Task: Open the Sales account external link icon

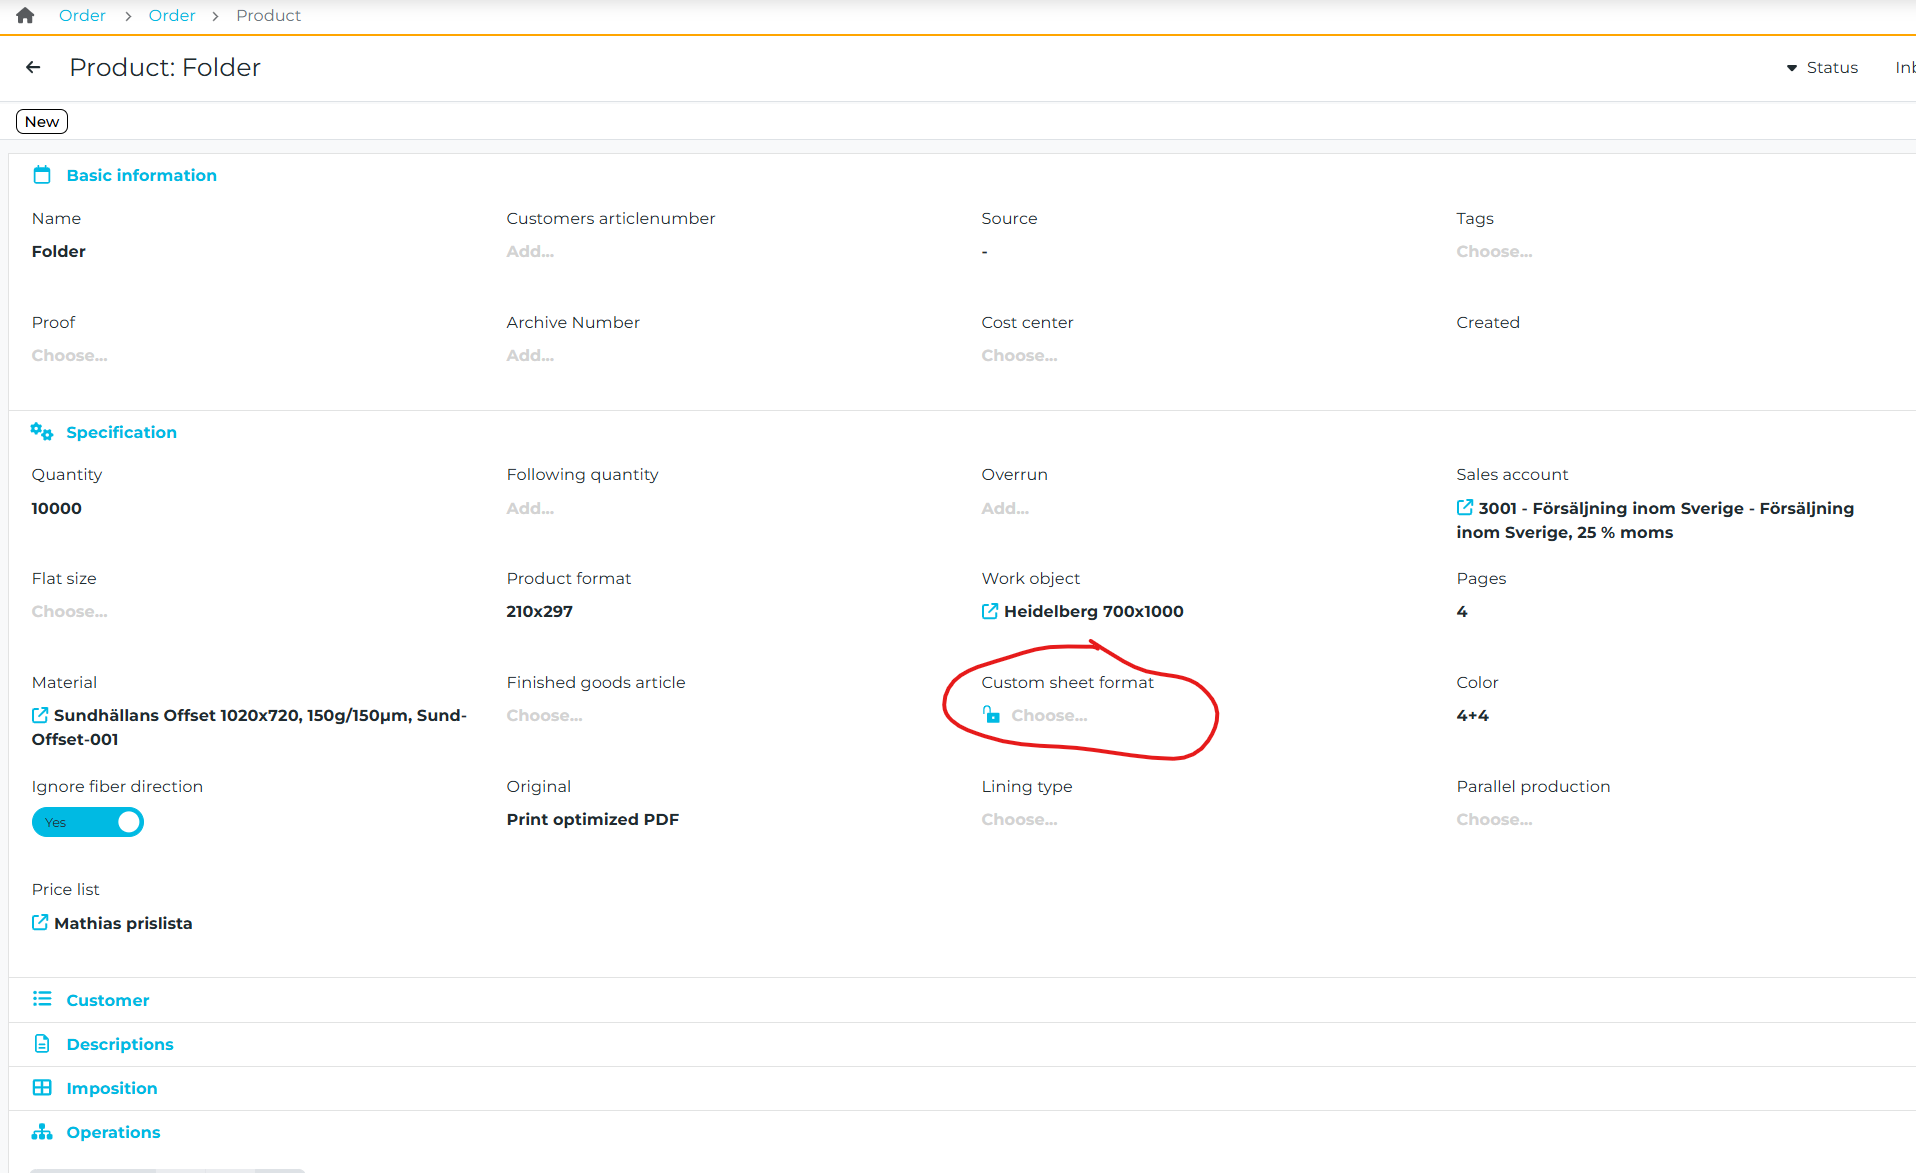Action: coord(1464,508)
